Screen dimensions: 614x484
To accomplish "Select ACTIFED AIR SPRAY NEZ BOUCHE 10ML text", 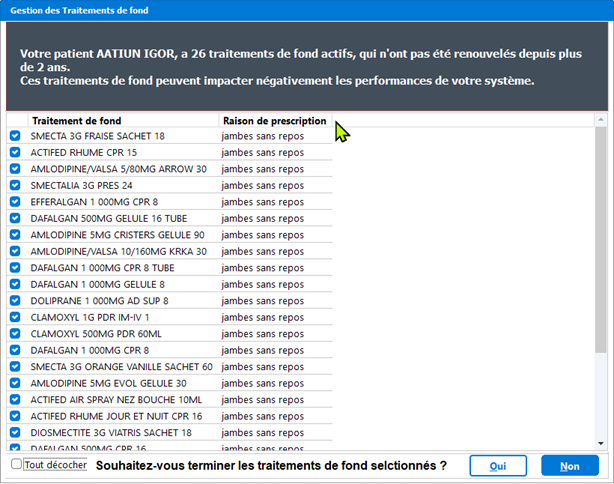I will tap(116, 399).
